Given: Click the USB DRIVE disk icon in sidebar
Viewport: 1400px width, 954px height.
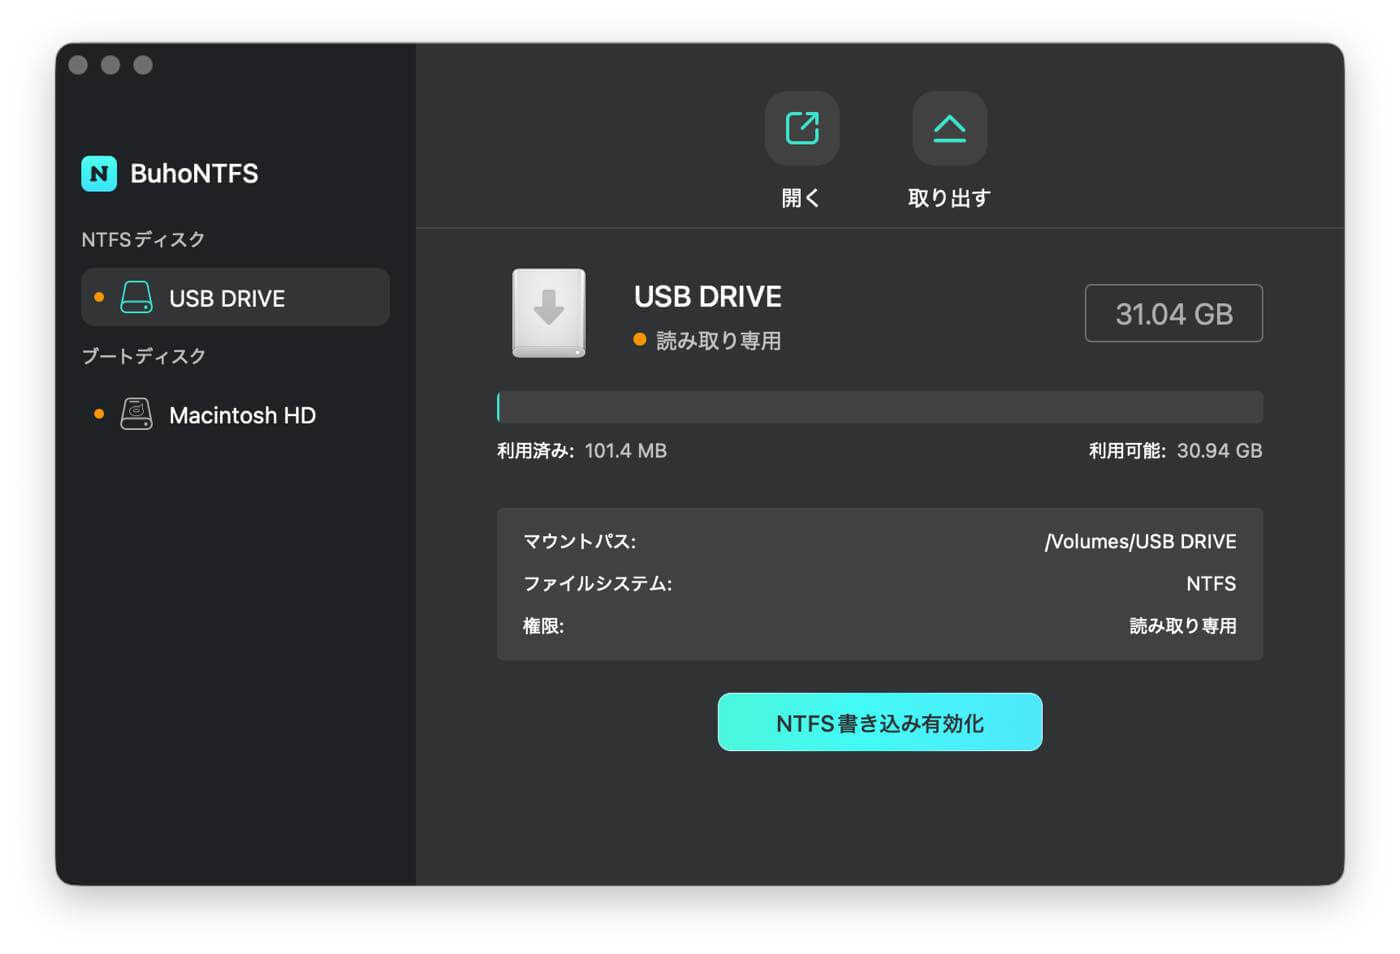Looking at the screenshot, I should coord(135,297).
